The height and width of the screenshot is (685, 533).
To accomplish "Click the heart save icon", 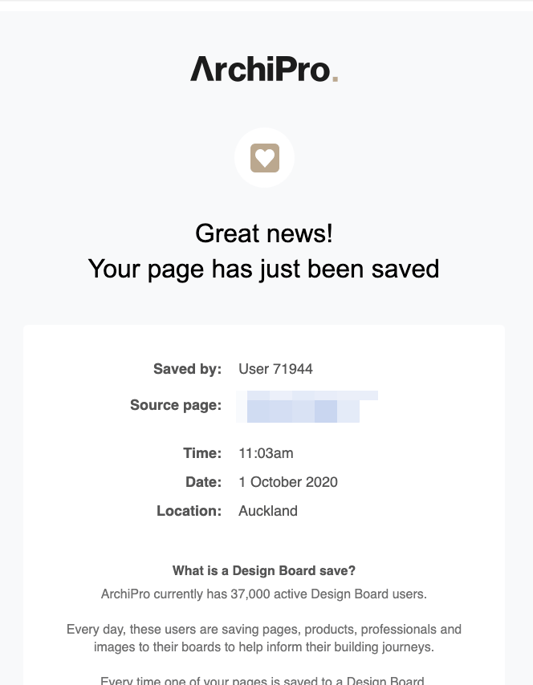I will [264, 158].
